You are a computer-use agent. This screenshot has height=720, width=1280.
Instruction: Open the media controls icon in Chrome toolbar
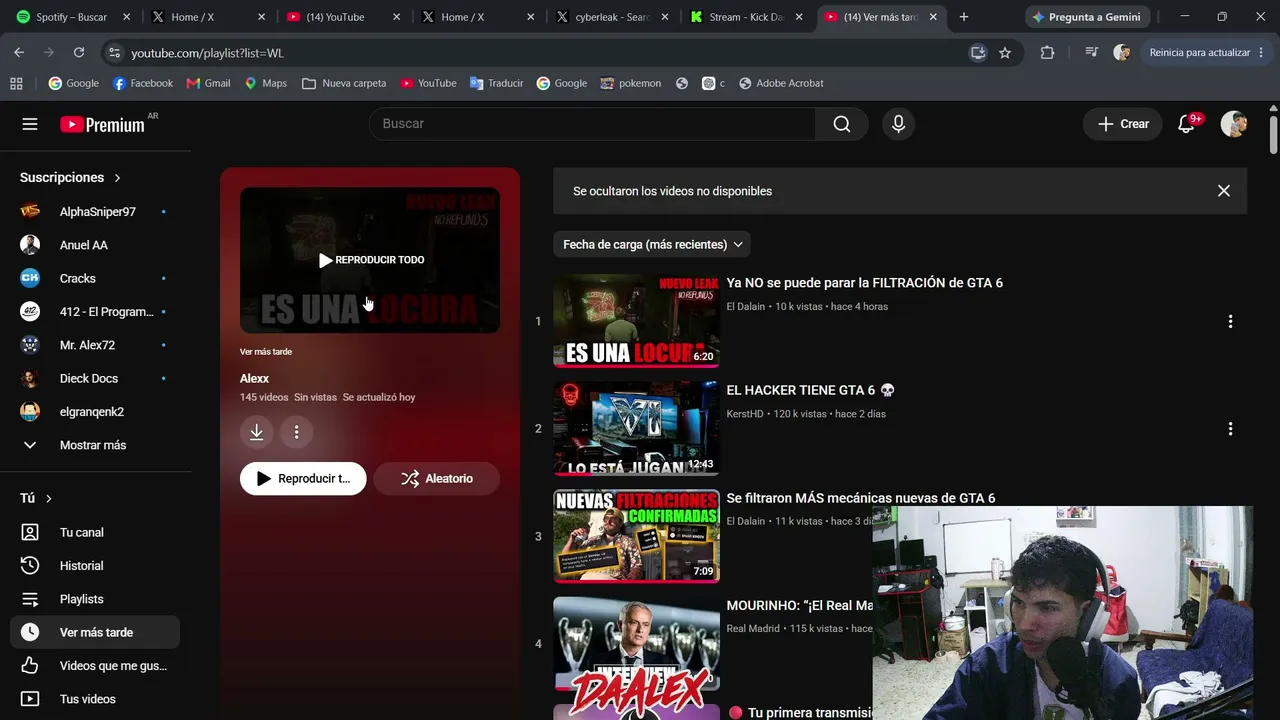pyautogui.click(x=1091, y=53)
